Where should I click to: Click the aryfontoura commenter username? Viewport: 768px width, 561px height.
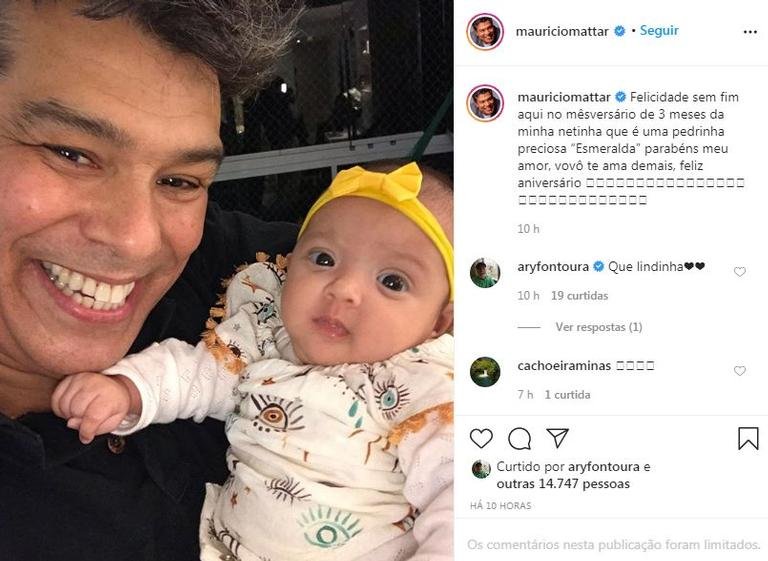(x=553, y=267)
